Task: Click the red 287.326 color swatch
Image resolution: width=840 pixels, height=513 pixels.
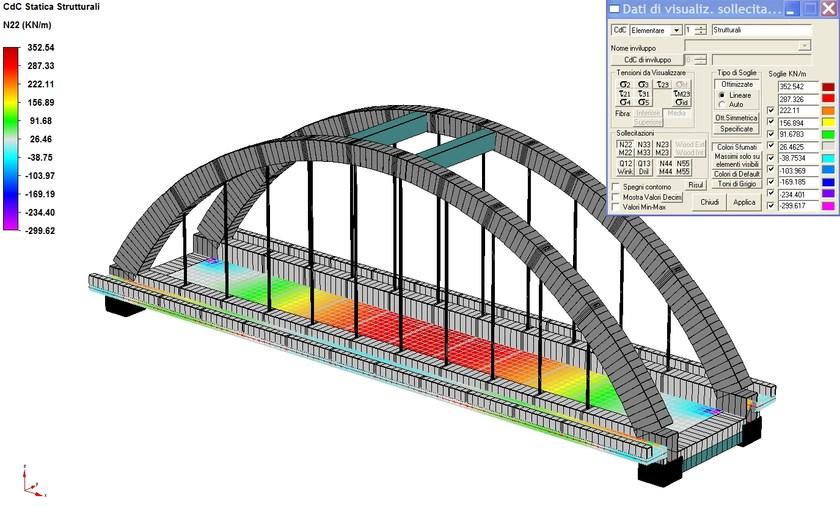Action: pos(828,99)
